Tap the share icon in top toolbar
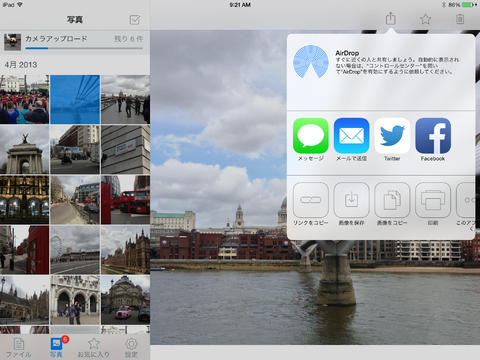 [x=390, y=19]
